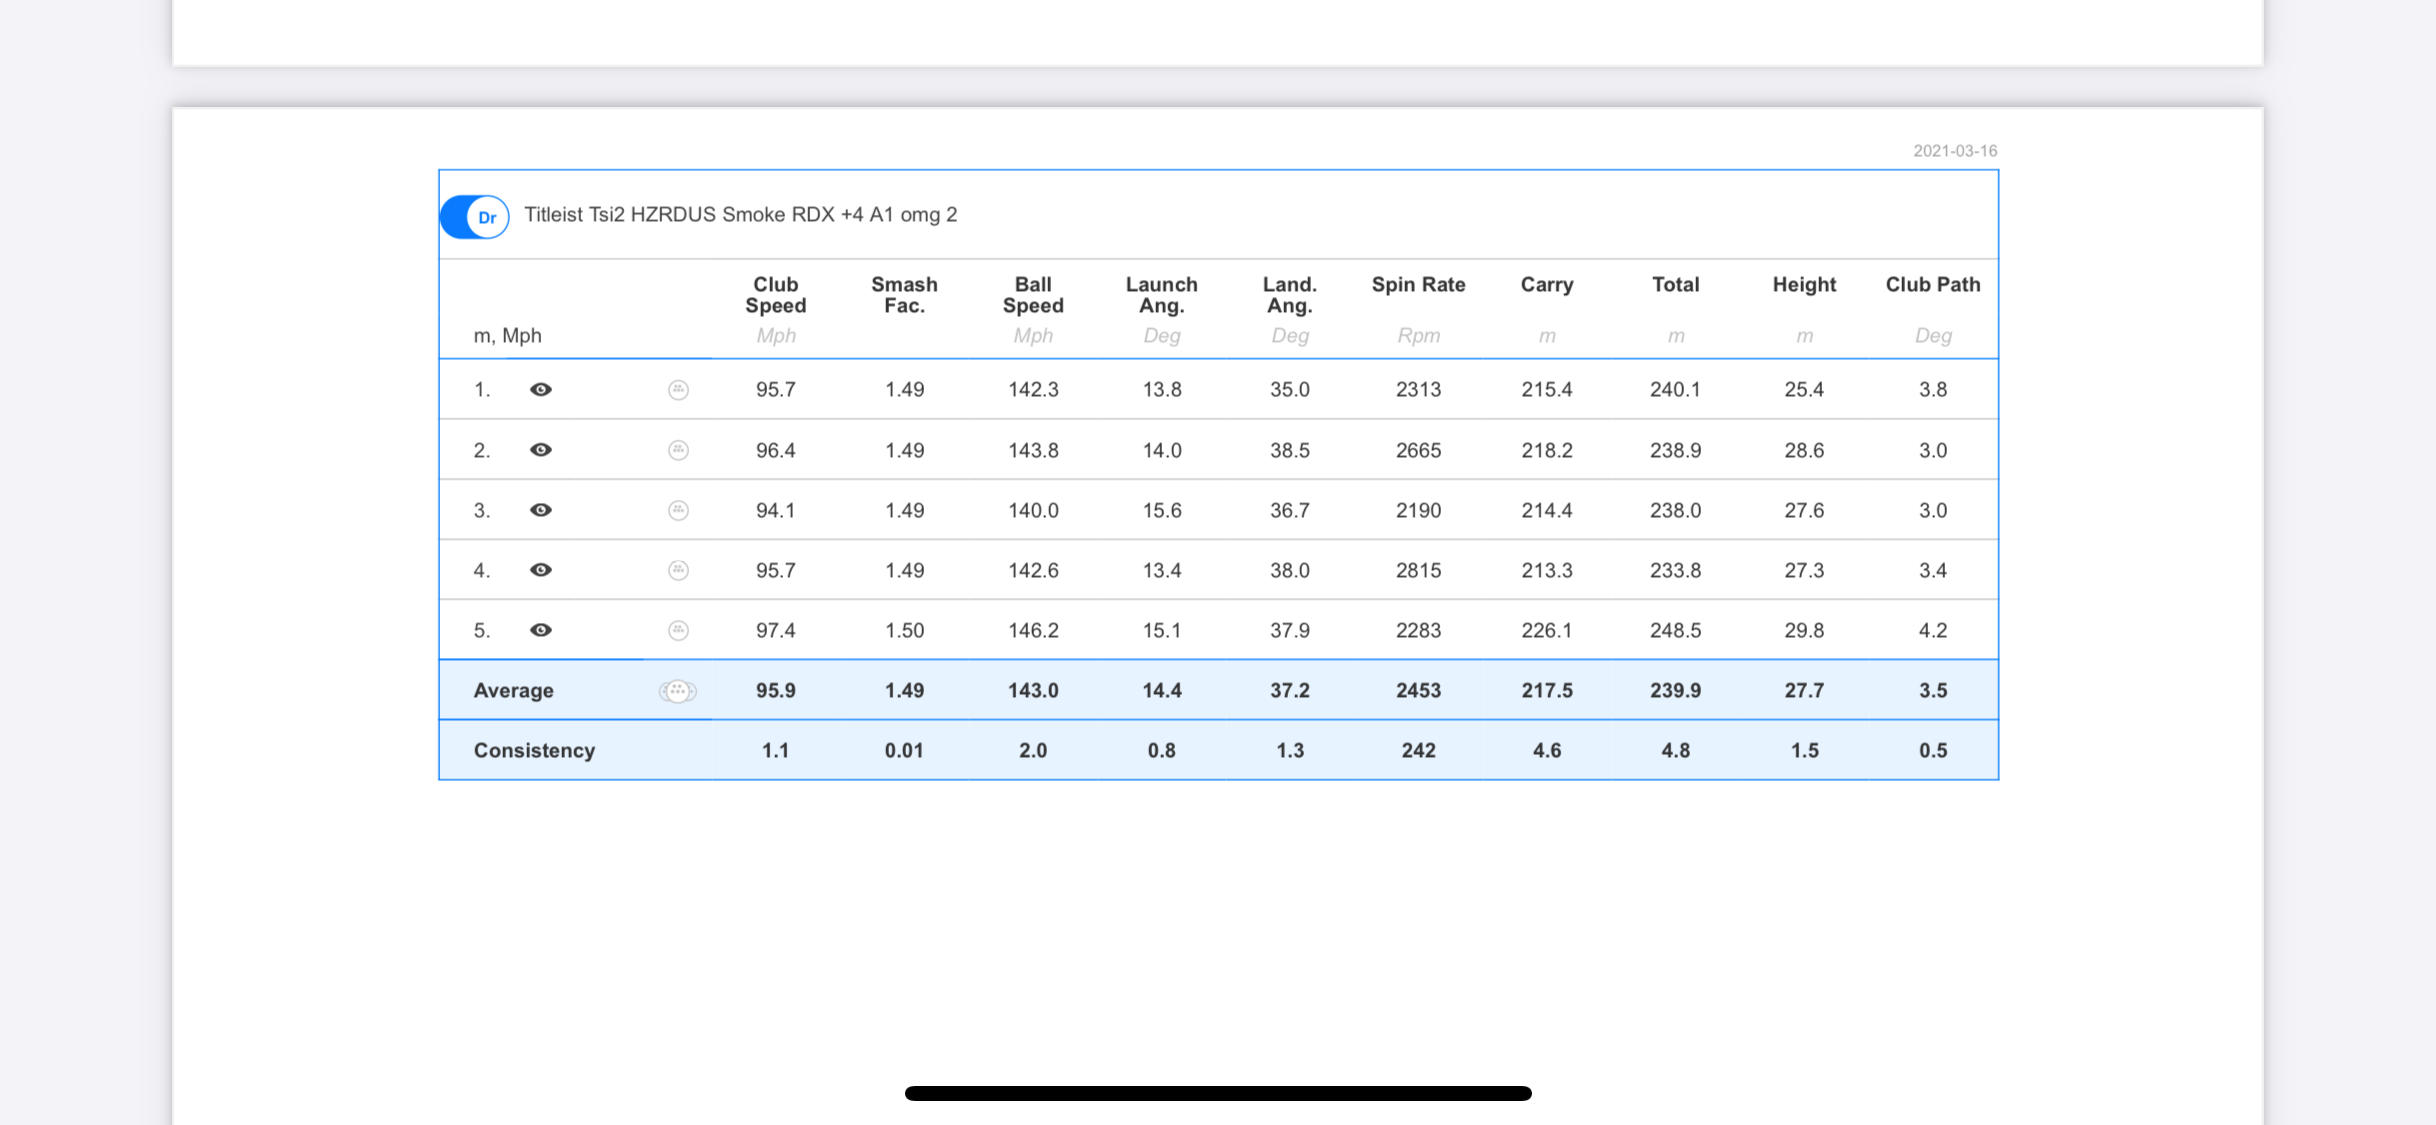Click club path value 4.2
Viewport: 2436px width, 1125px height.
pos(1932,629)
